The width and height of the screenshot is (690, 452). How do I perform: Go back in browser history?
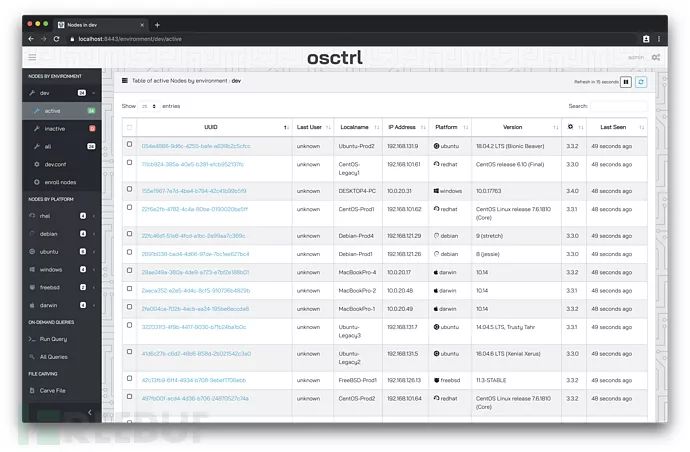tap(31, 39)
